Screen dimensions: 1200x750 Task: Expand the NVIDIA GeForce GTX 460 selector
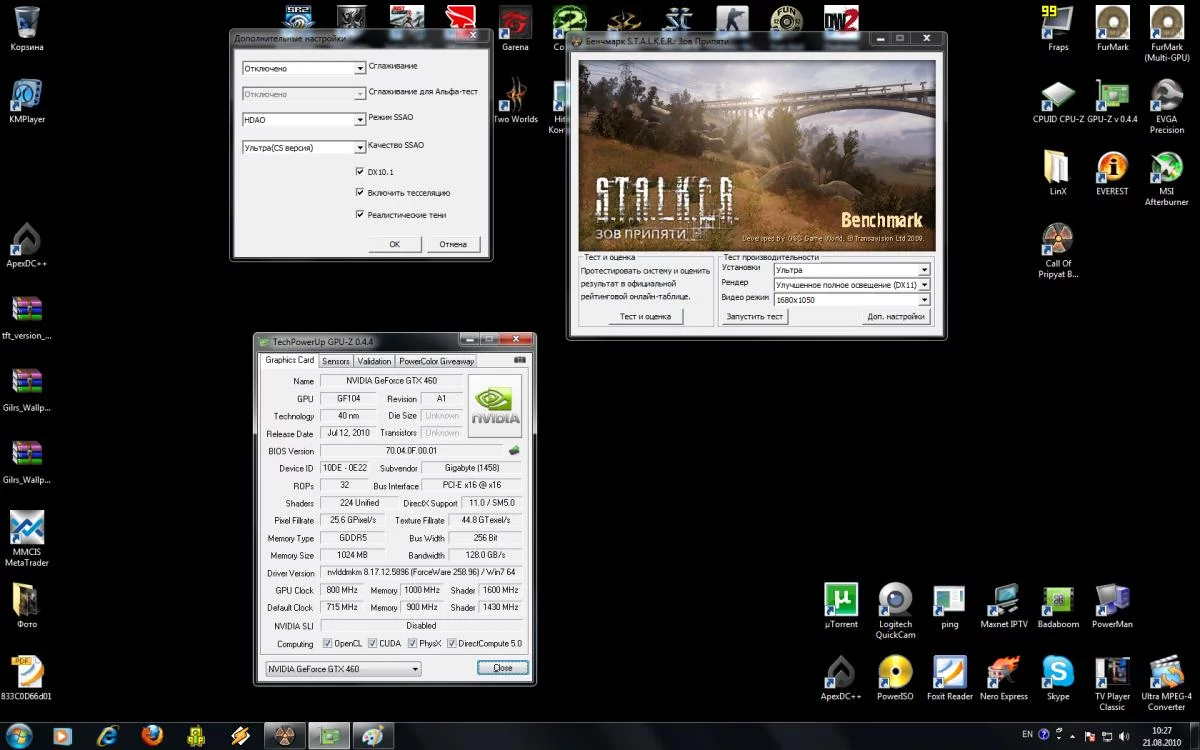[x=415, y=669]
